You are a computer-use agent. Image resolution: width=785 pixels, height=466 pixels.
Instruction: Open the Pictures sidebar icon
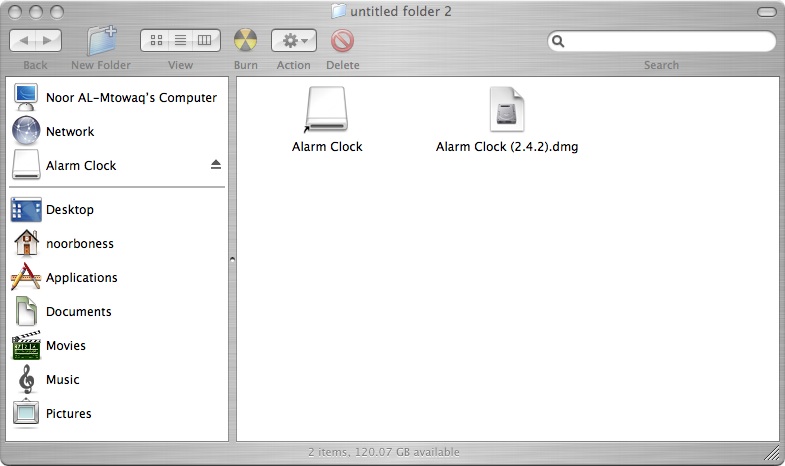tap(26, 413)
